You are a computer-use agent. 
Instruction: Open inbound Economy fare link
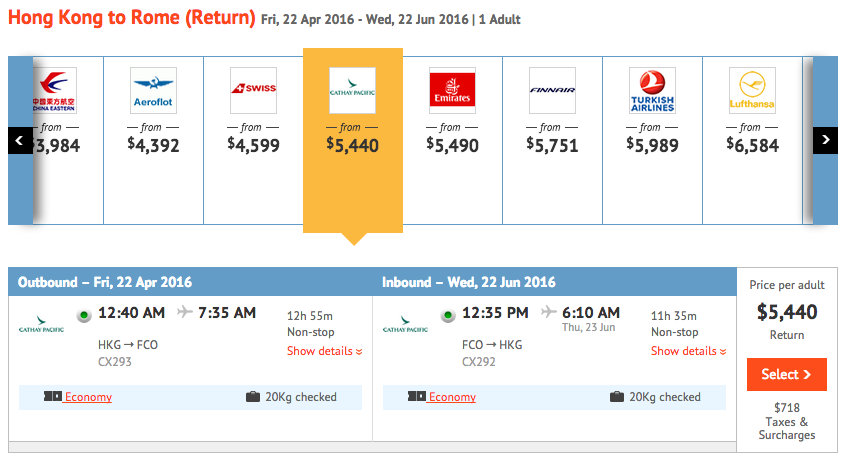(452, 397)
